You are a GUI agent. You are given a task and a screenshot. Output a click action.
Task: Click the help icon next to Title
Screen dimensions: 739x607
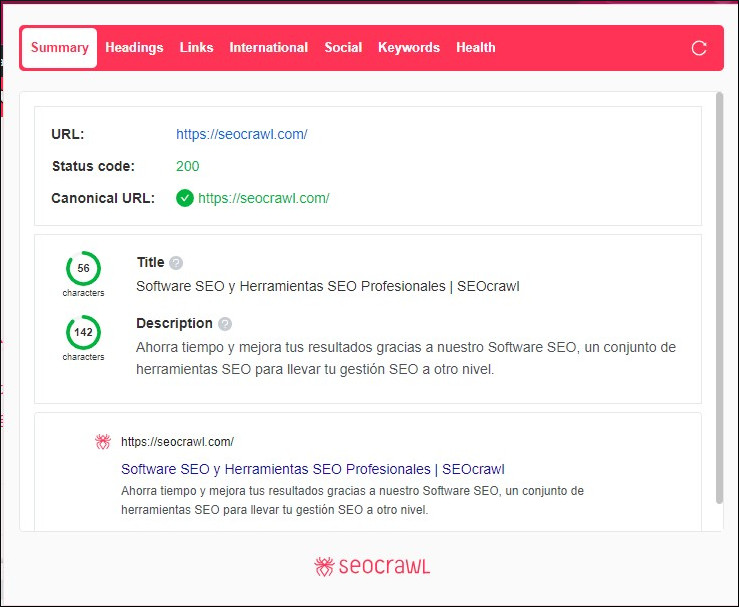(x=176, y=263)
